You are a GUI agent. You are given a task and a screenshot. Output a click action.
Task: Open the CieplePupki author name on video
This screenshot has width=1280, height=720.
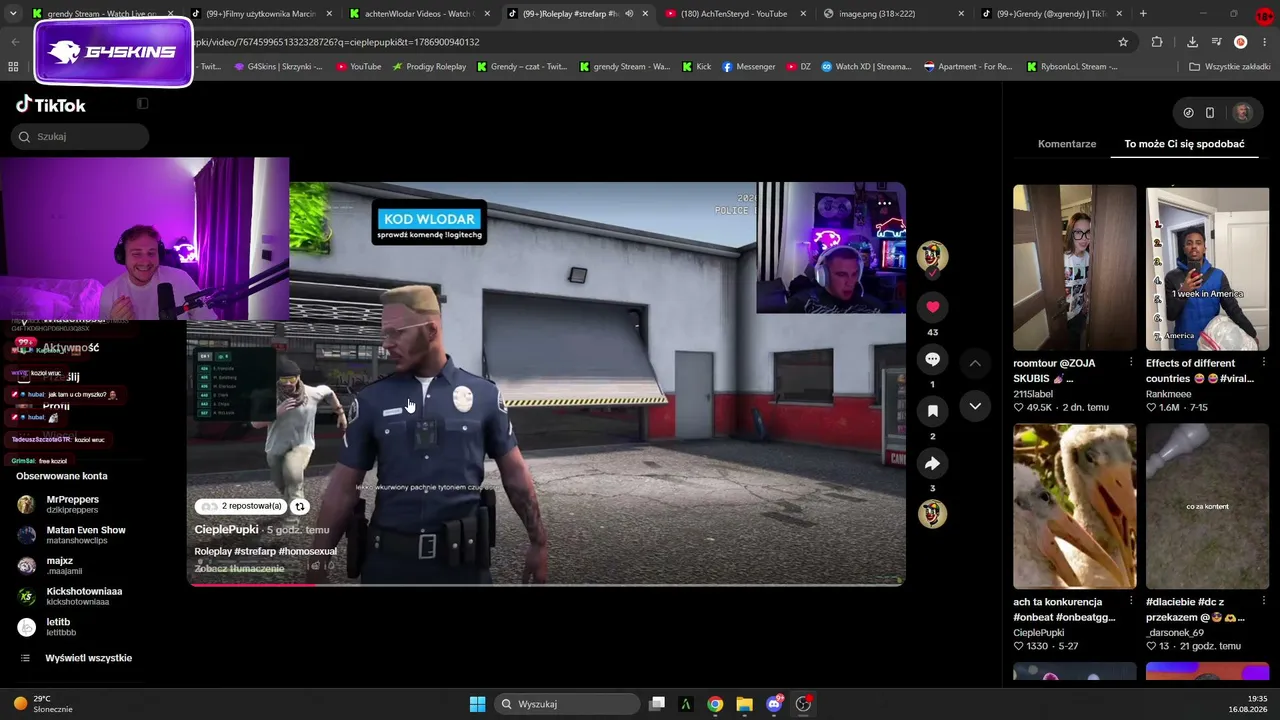(226, 530)
